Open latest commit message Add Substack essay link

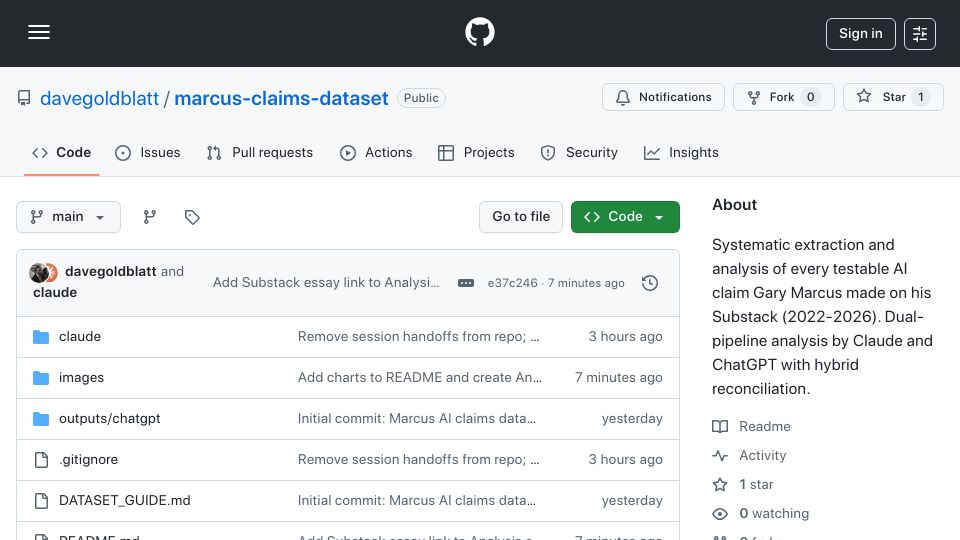[326, 282]
